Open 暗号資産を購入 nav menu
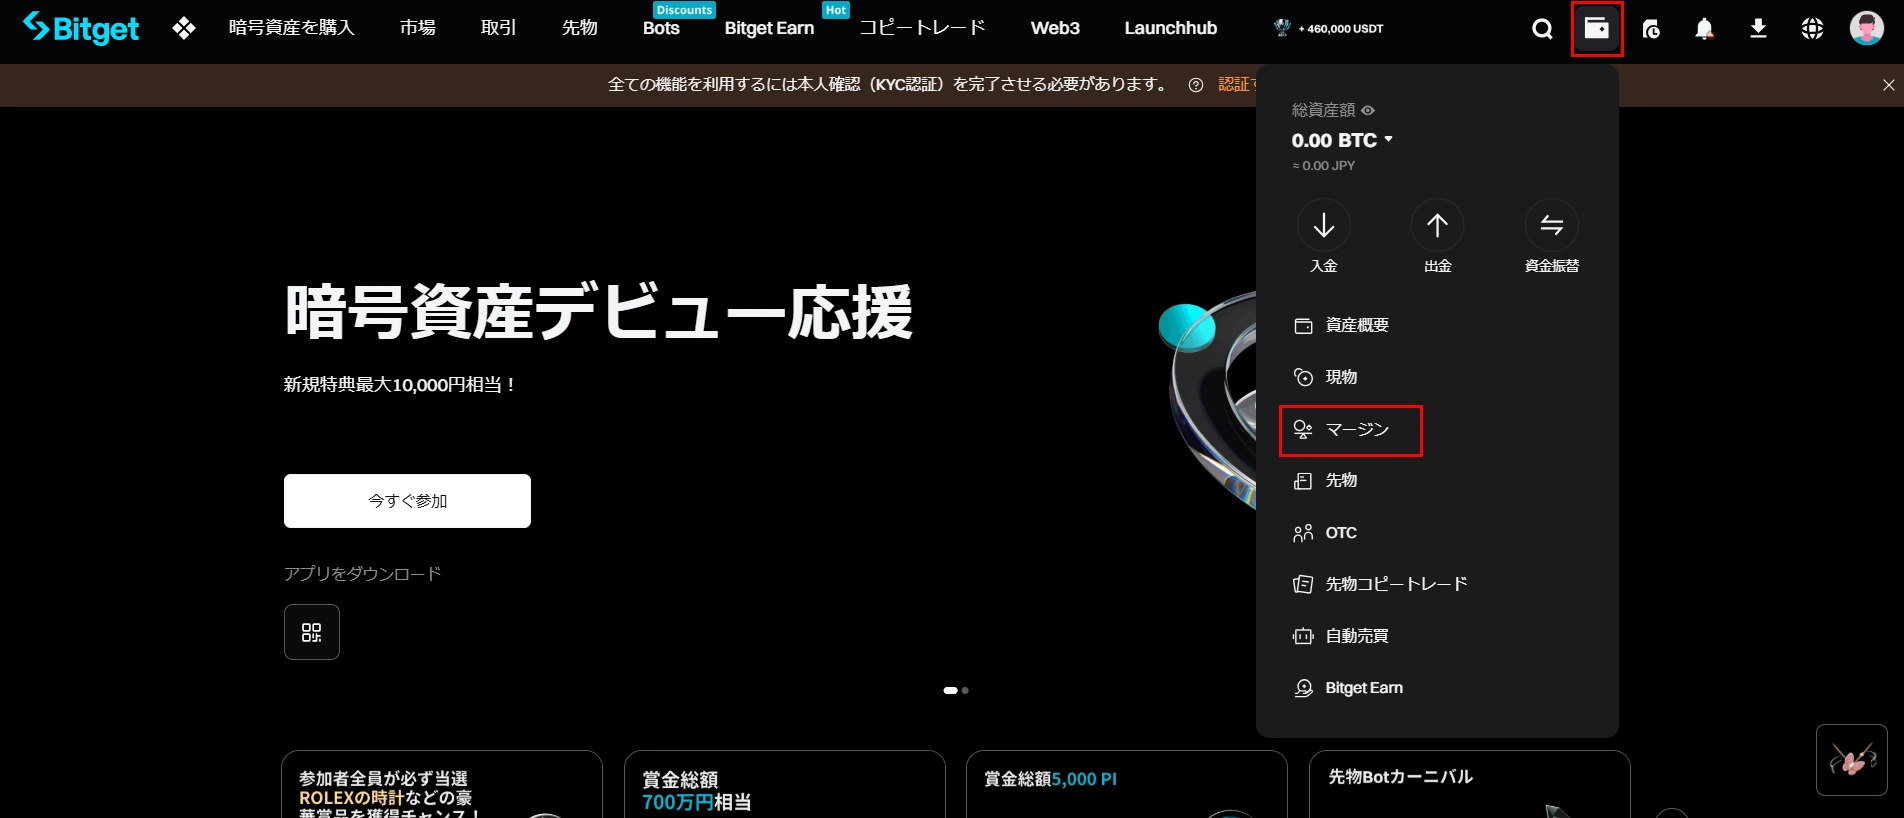Image resolution: width=1904 pixels, height=818 pixels. tap(291, 28)
